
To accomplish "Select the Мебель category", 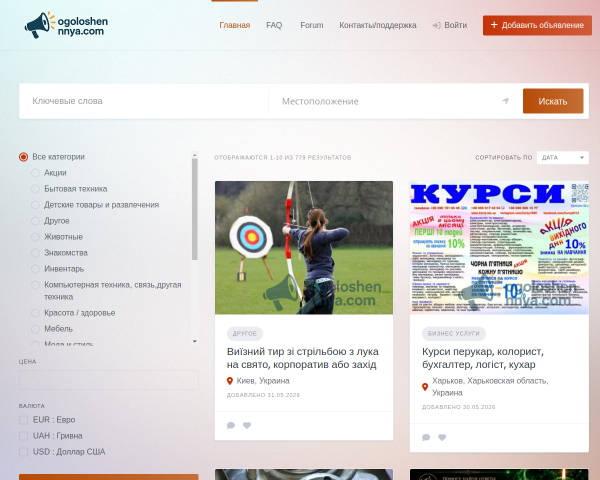I will (x=35, y=329).
